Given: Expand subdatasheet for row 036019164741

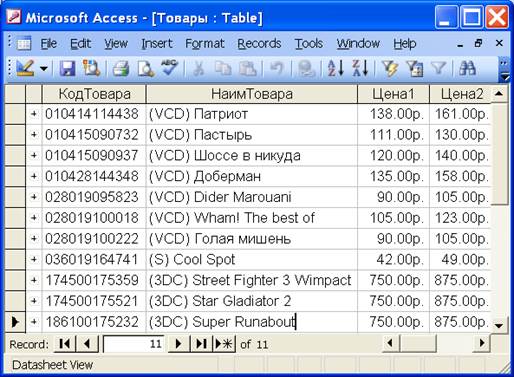Looking at the screenshot, I should 34,259.
